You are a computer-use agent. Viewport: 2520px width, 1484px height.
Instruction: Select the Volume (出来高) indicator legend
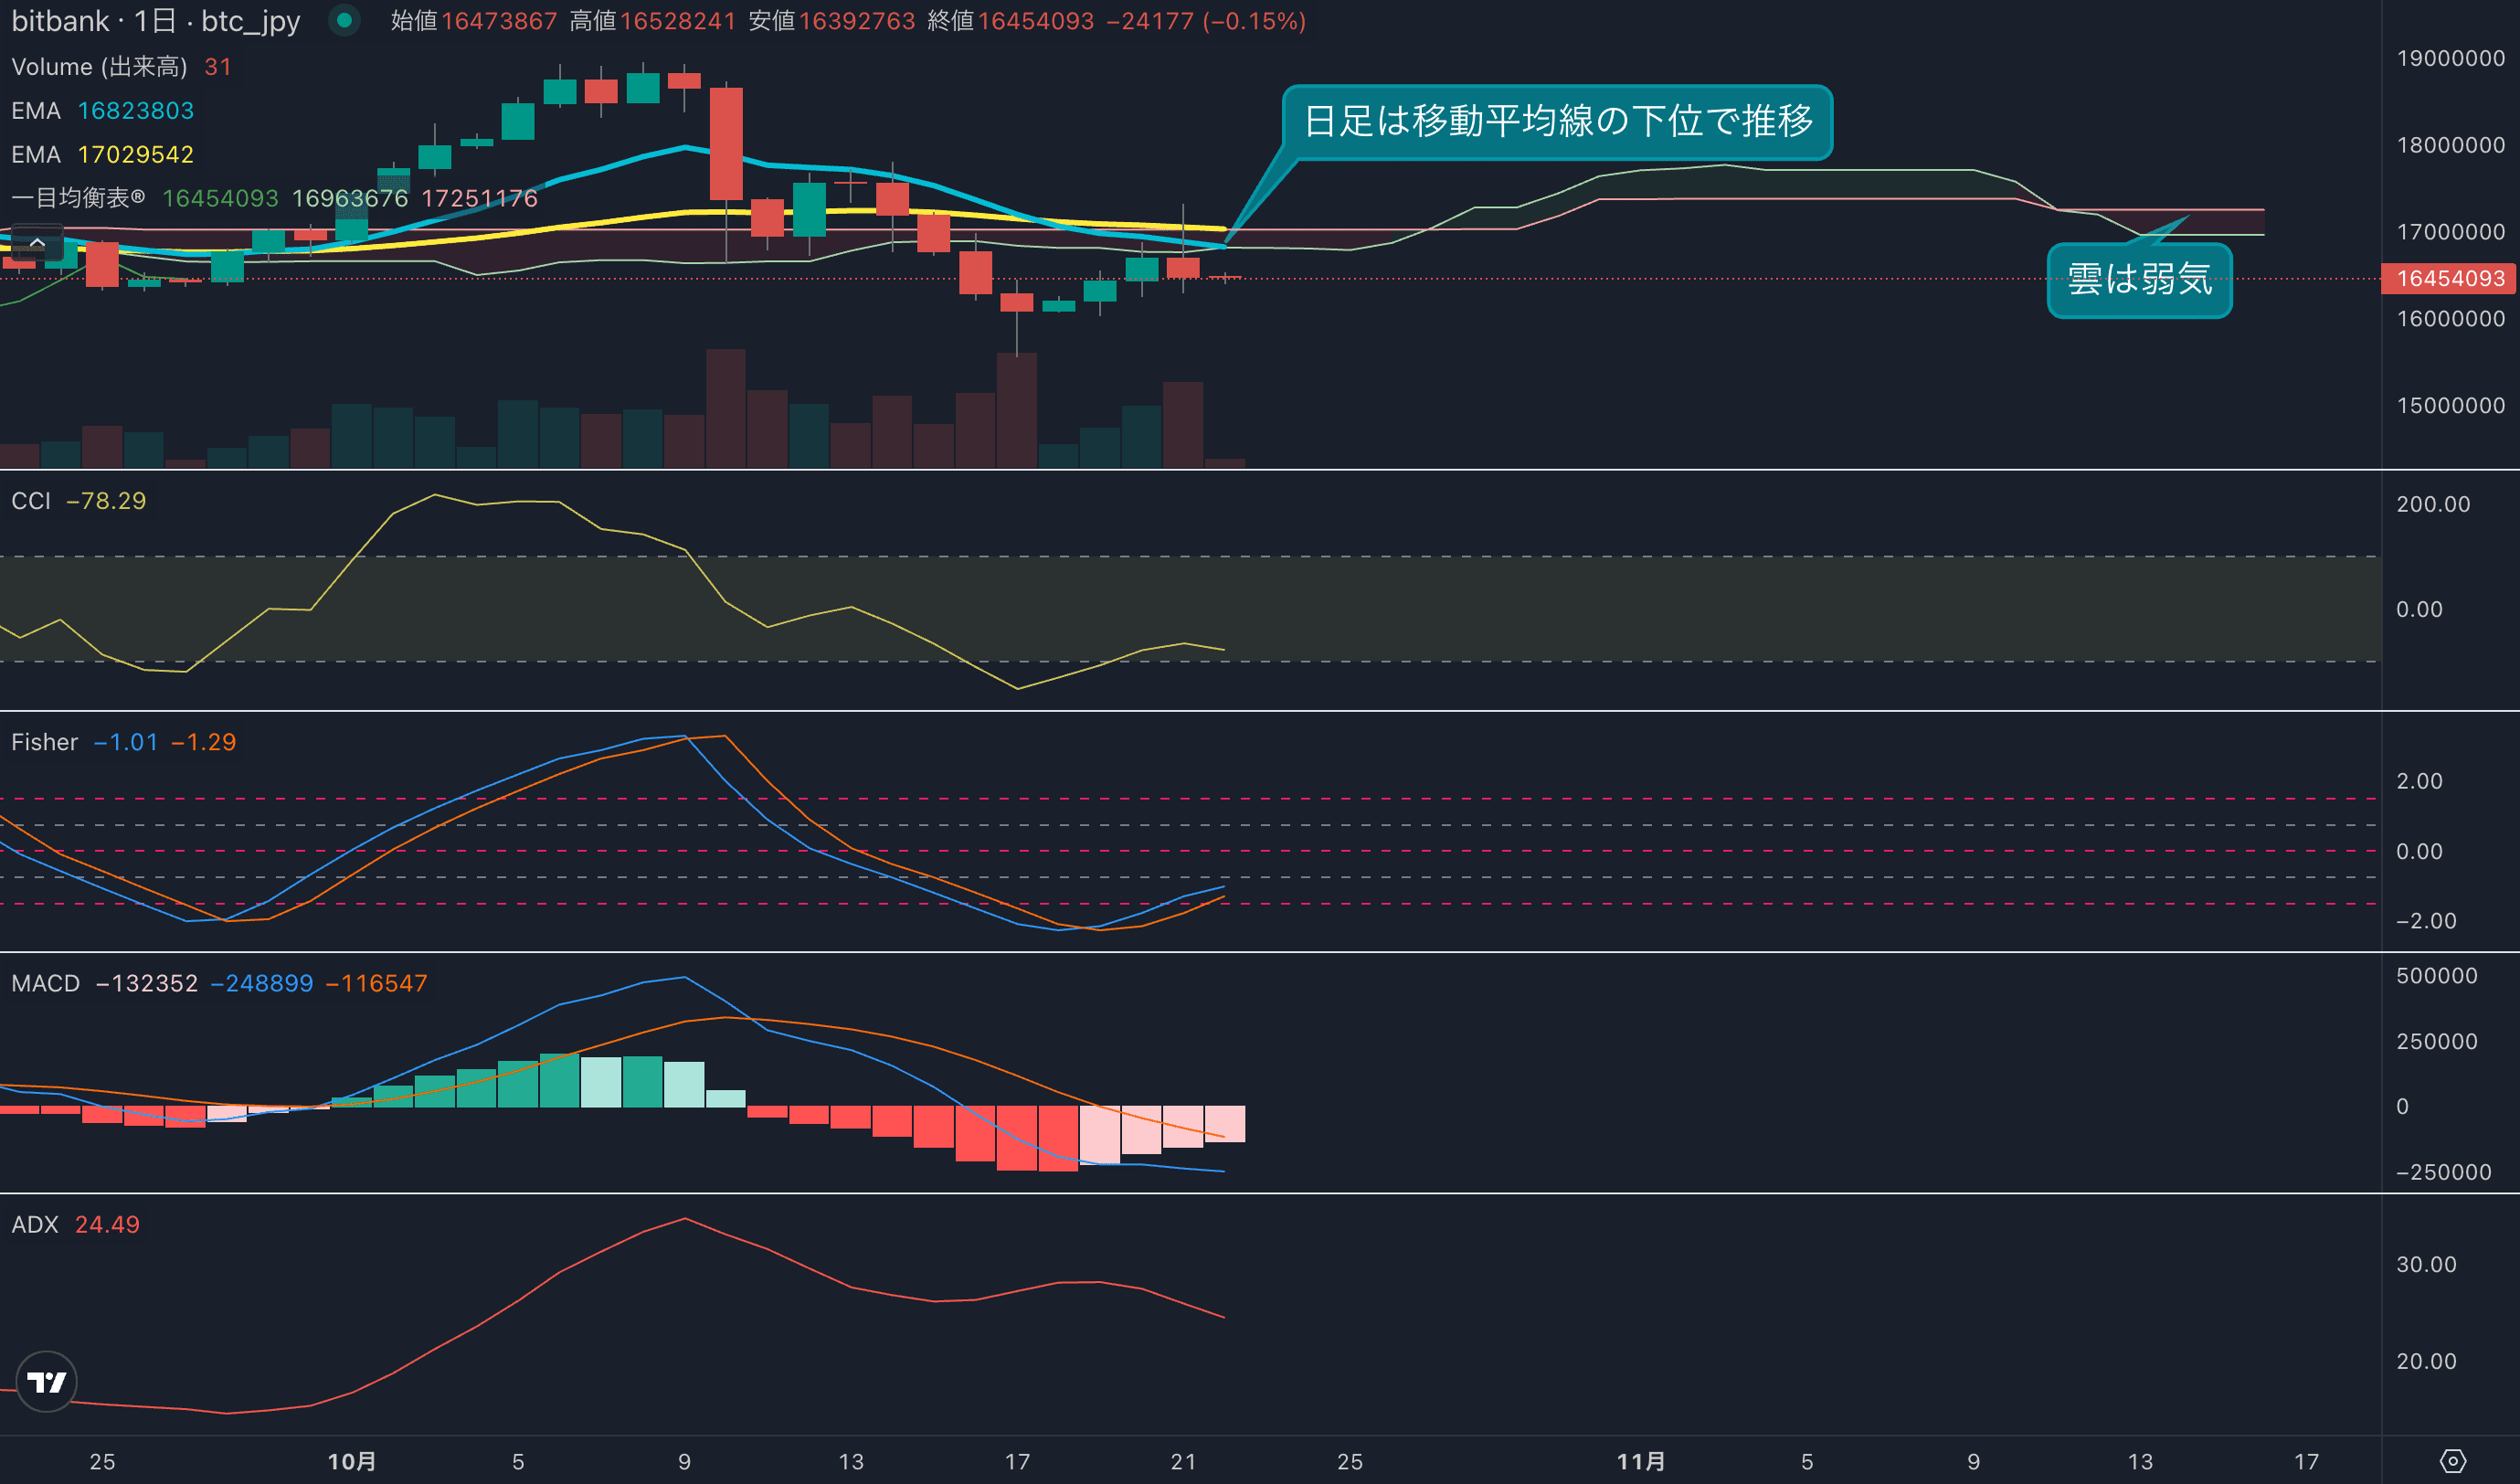99,67
